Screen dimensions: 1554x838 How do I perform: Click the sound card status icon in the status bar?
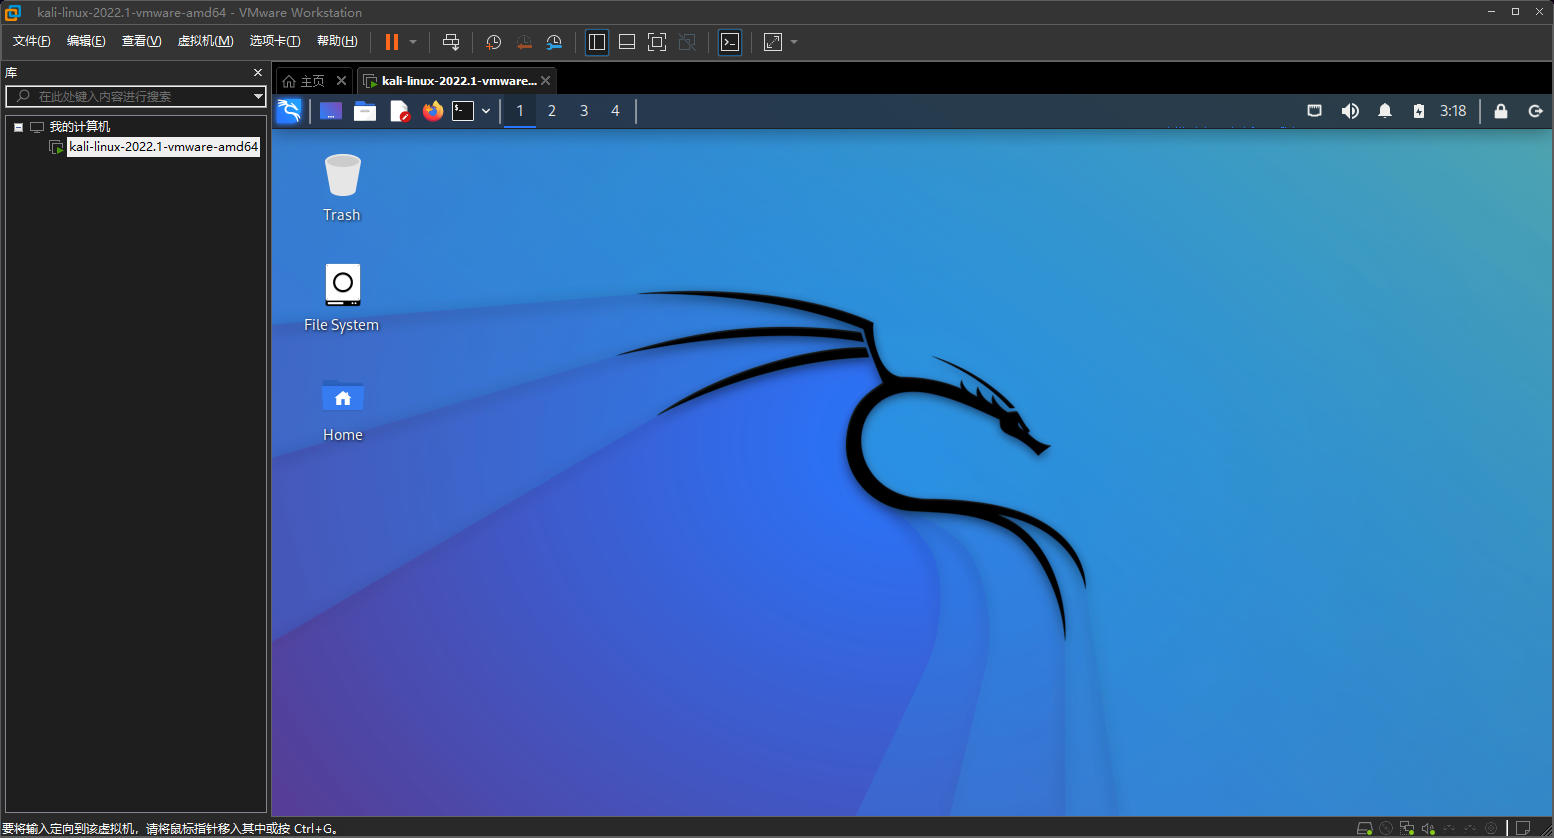pyautogui.click(x=1428, y=828)
